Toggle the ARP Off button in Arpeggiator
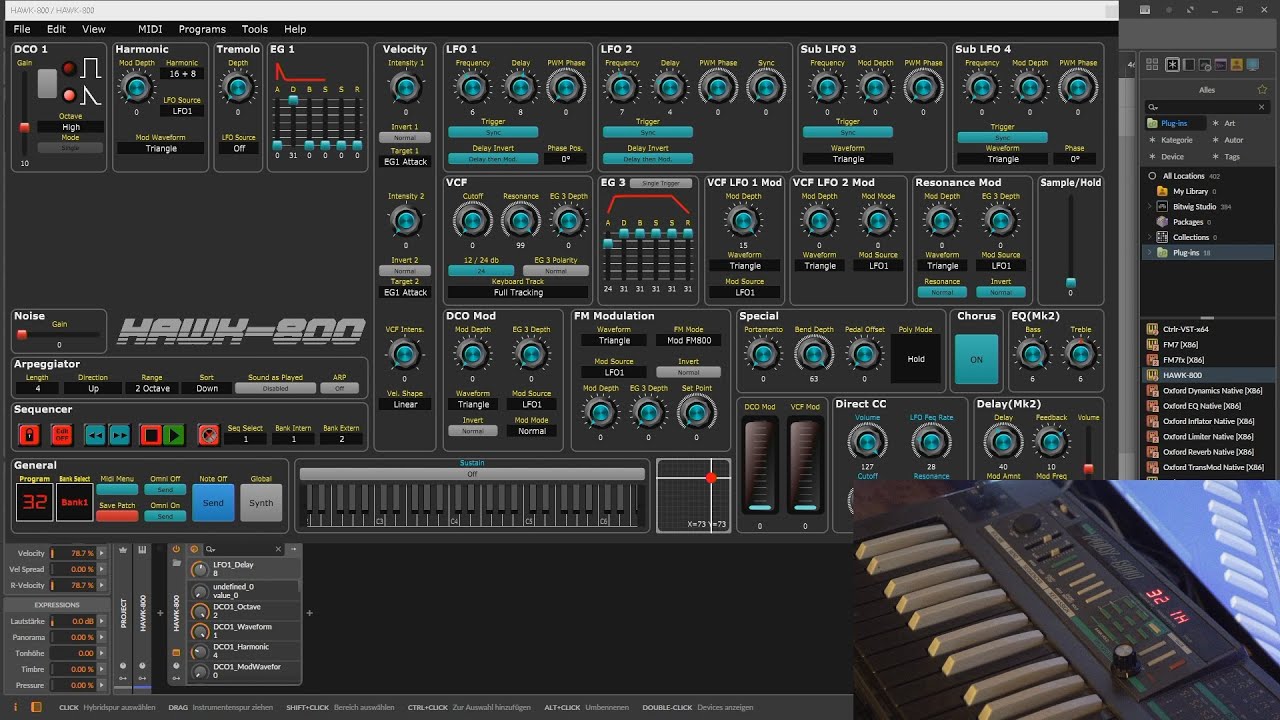The height and width of the screenshot is (720, 1280). 339,388
